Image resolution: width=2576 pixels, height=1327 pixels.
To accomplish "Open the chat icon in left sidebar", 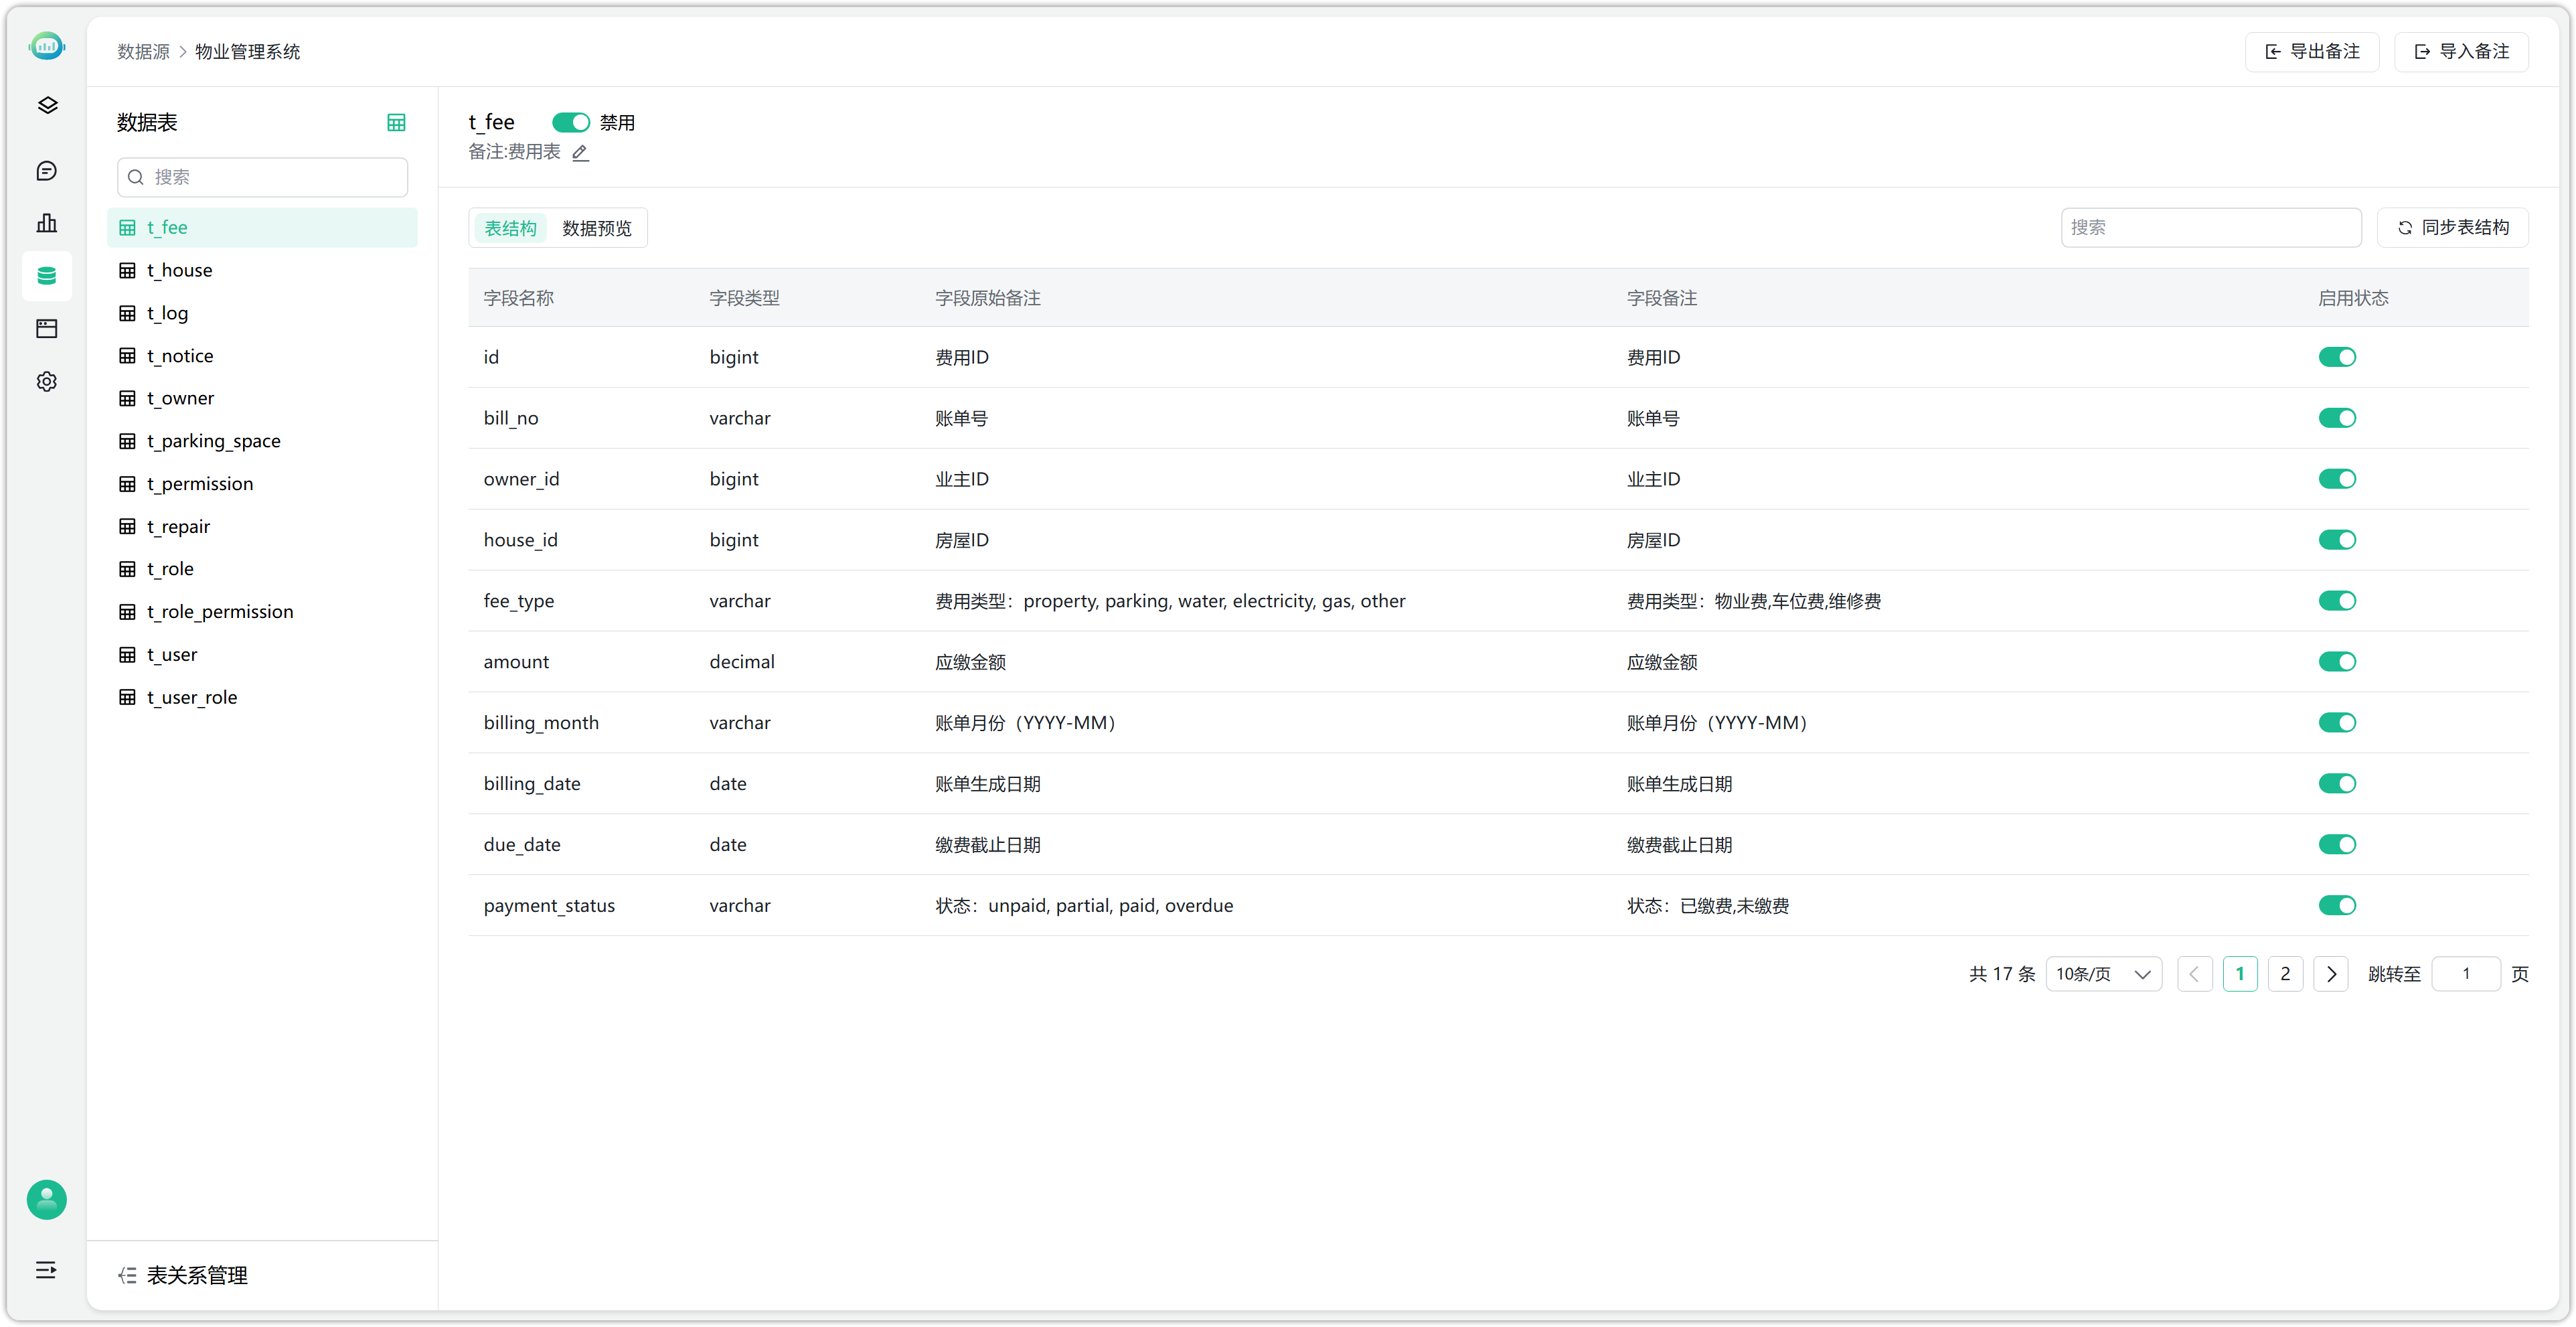I will [46, 171].
